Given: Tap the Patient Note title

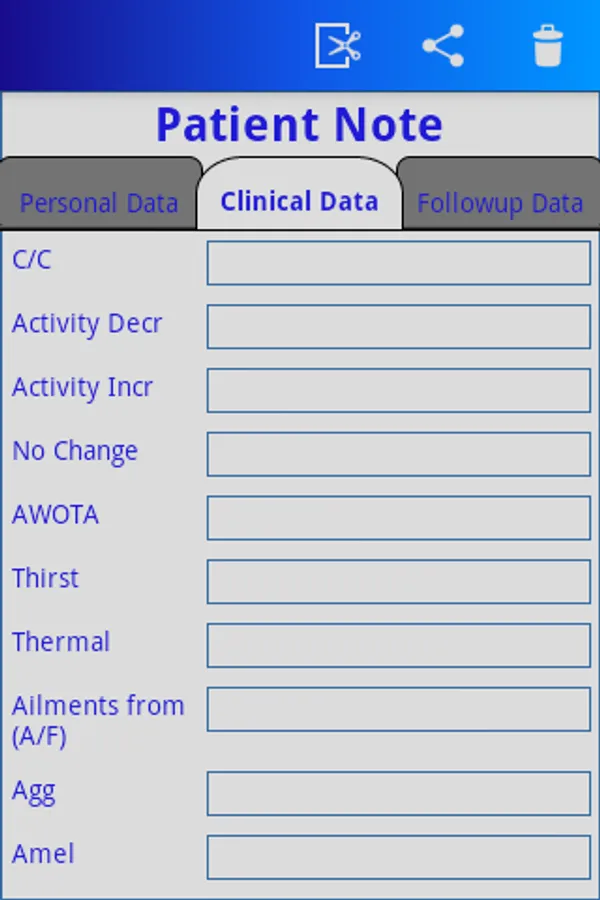Looking at the screenshot, I should pyautogui.click(x=299, y=125).
